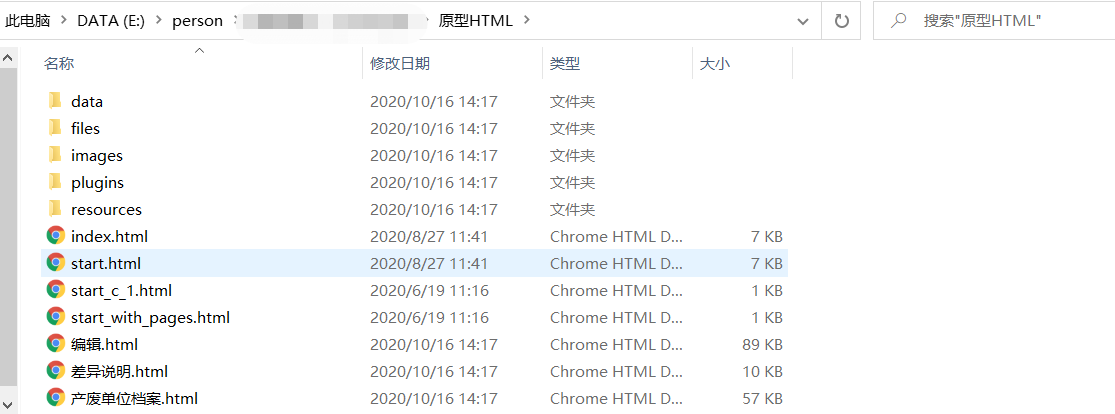
Task: Click the left pane scrollbar up arrow
Action: tap(8, 58)
